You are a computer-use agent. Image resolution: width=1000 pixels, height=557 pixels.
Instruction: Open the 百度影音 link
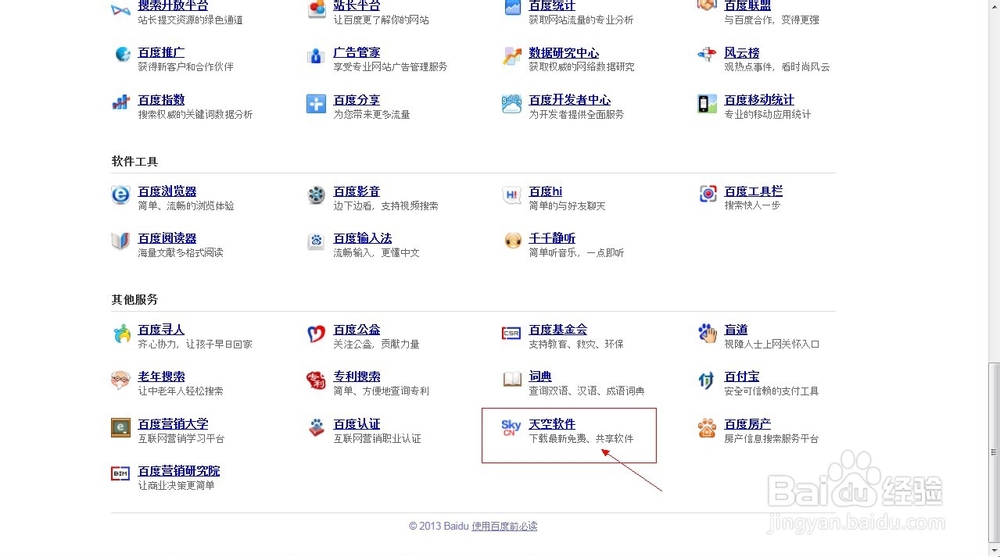coord(357,191)
